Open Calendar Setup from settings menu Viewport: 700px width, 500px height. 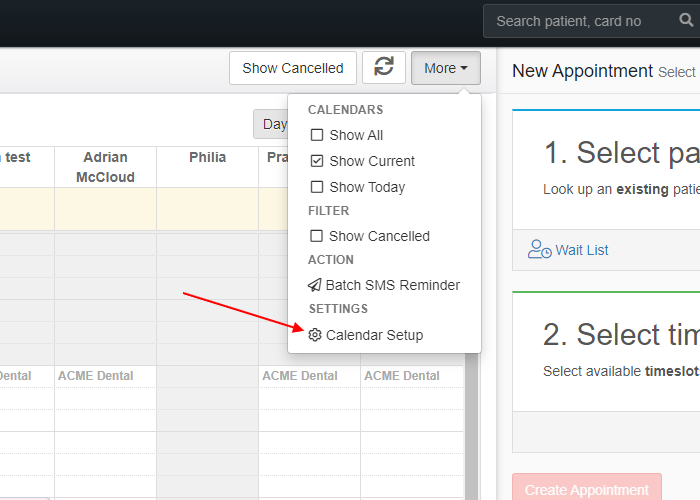tap(374, 335)
